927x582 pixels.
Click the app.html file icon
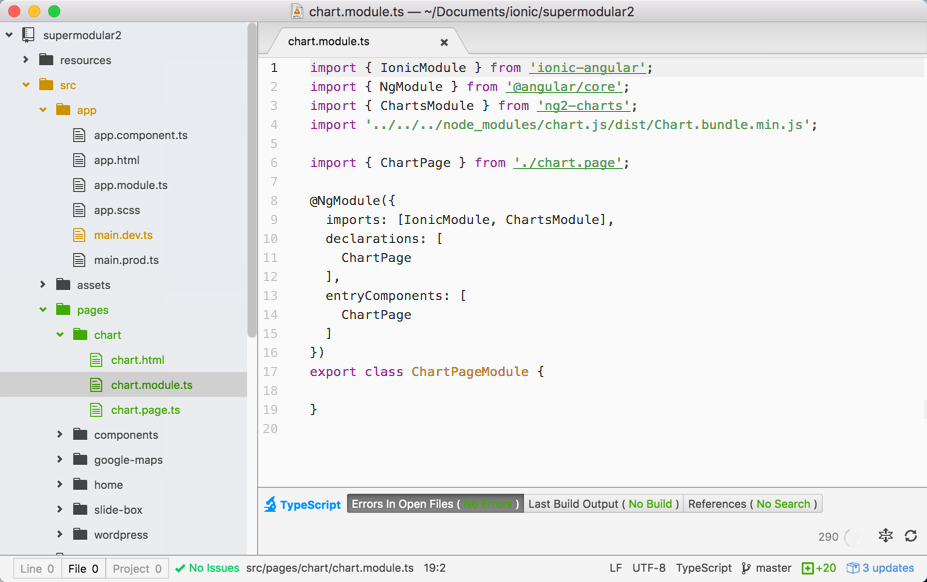point(79,160)
